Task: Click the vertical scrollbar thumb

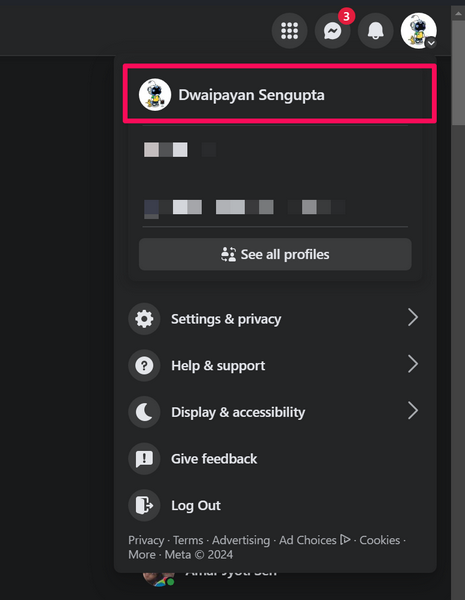Action: point(458,73)
